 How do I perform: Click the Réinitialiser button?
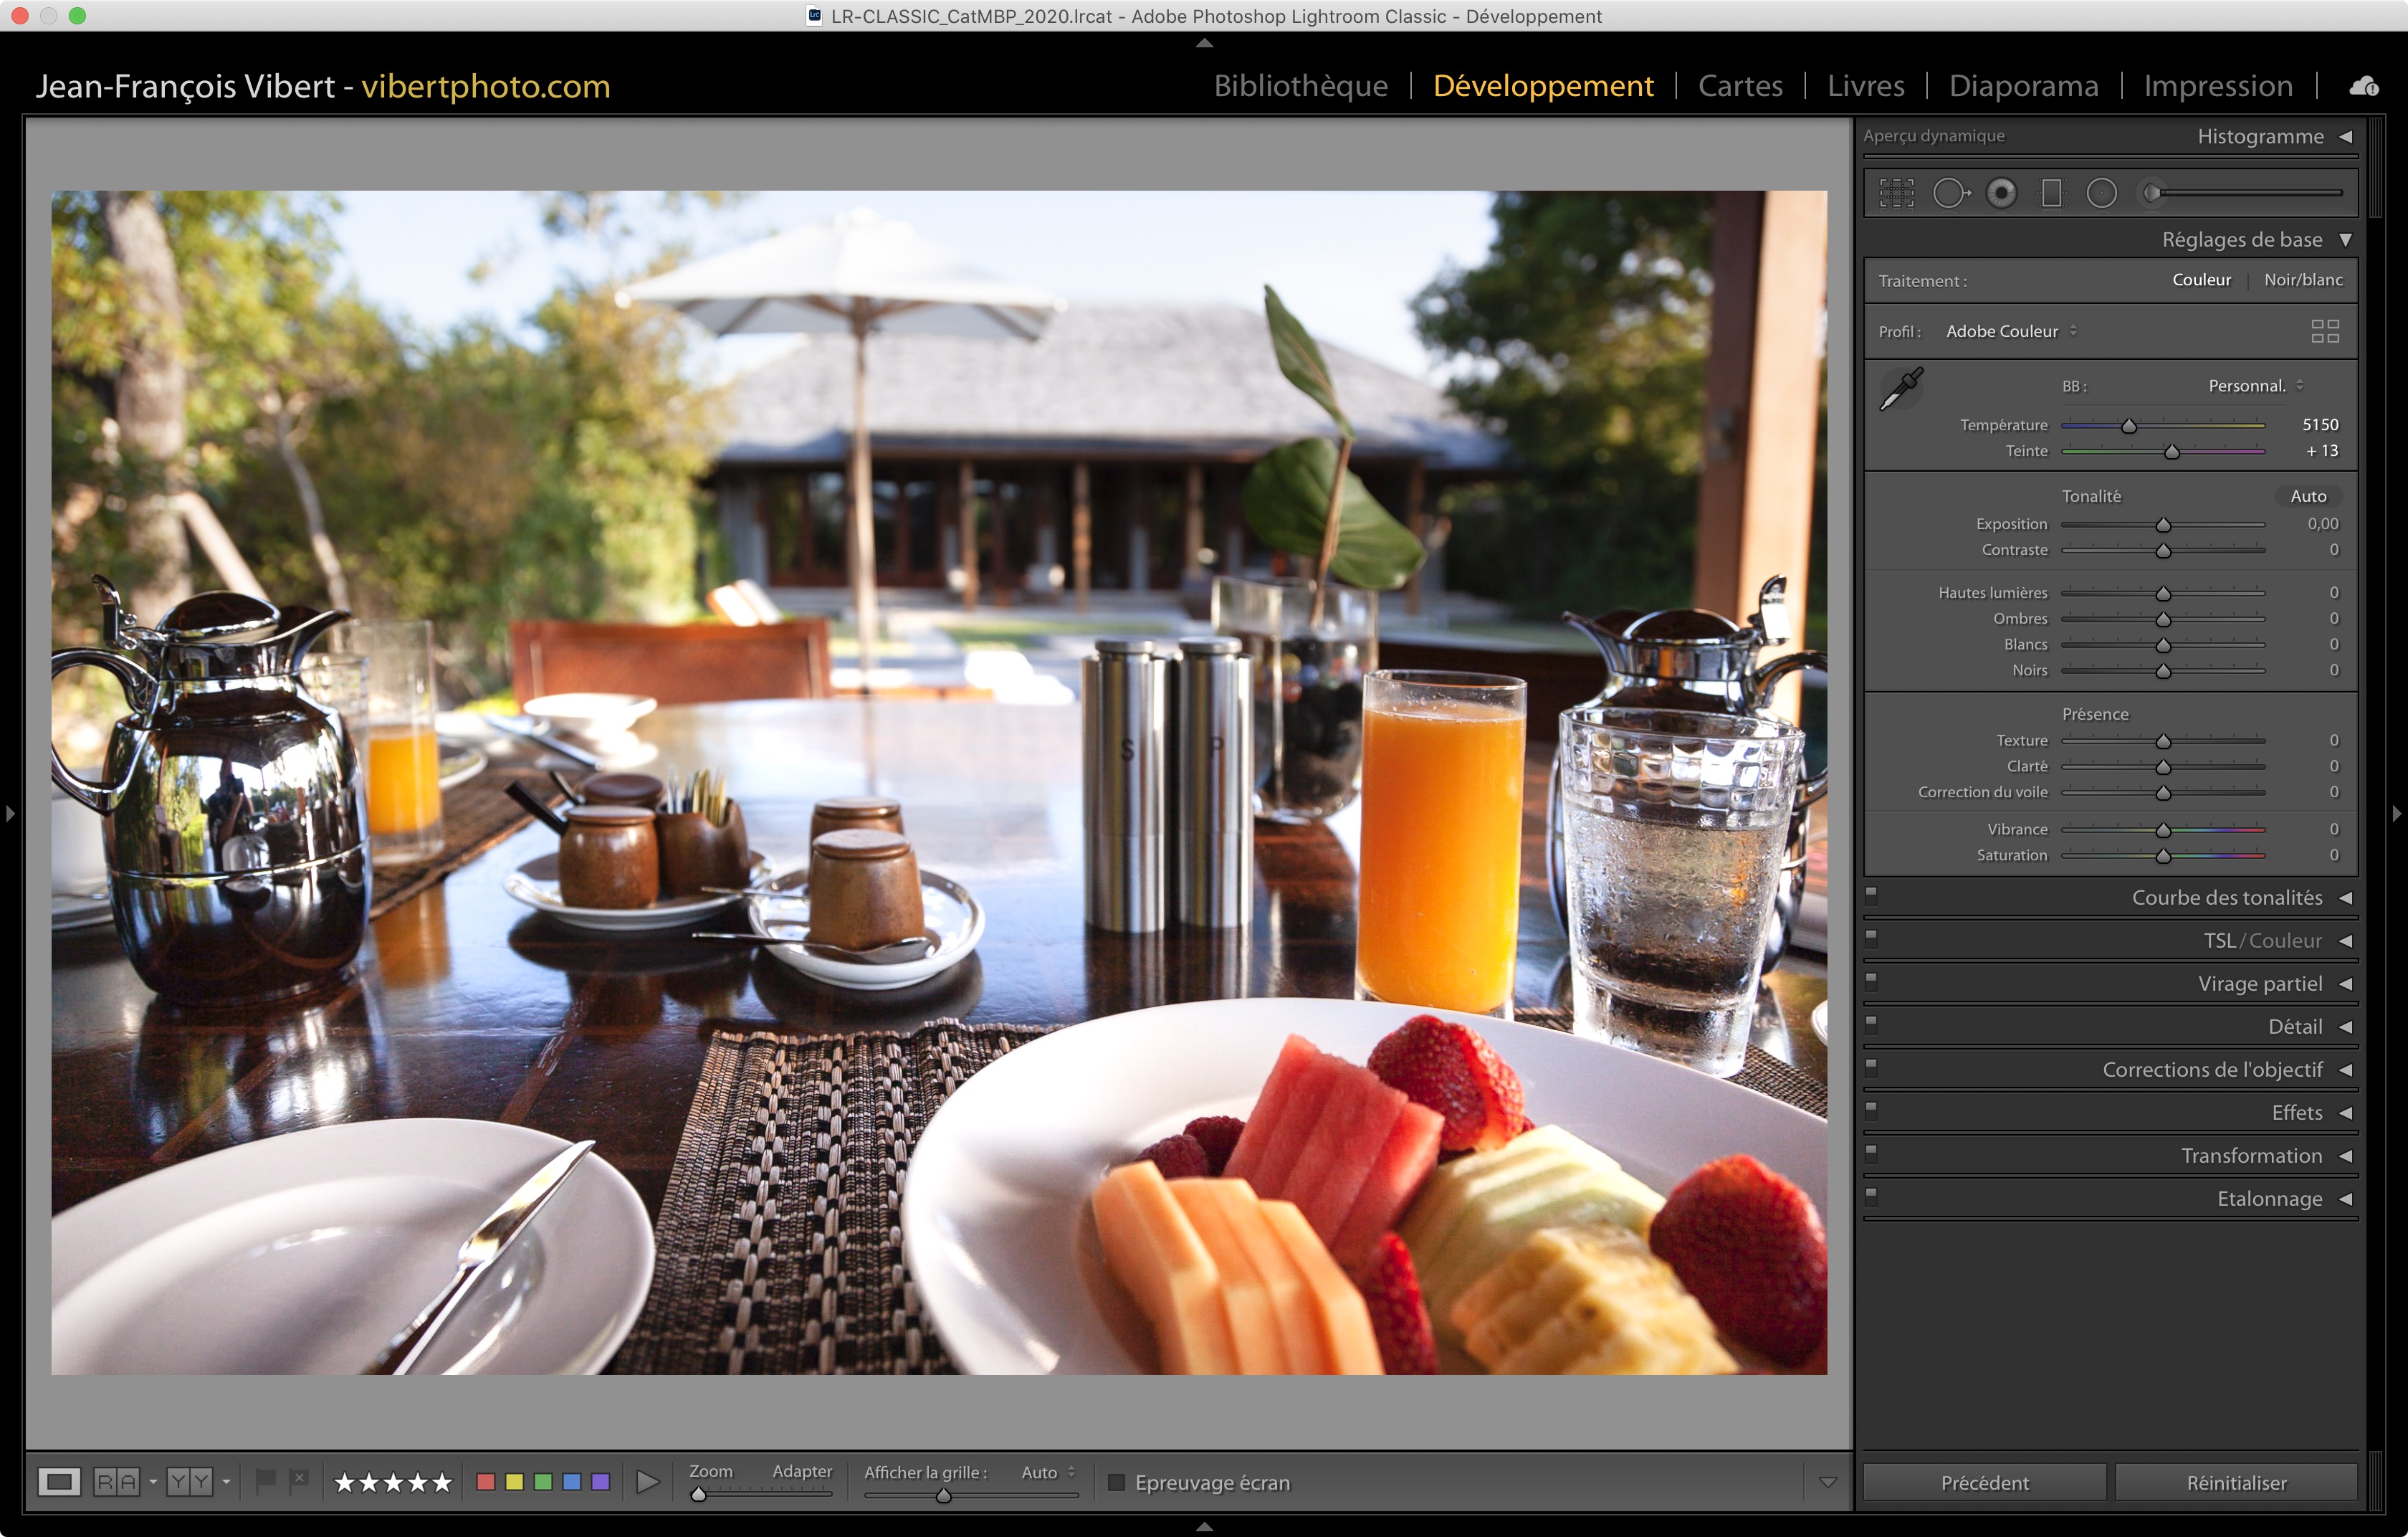point(2236,1482)
